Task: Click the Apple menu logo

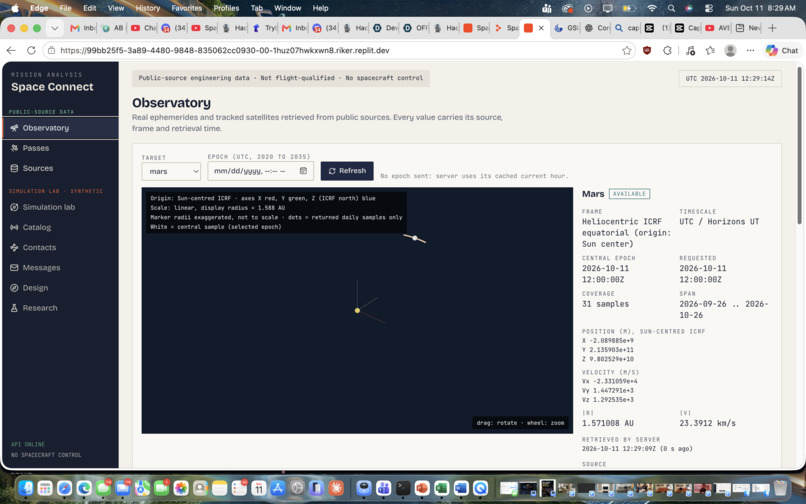Action: 15,8
